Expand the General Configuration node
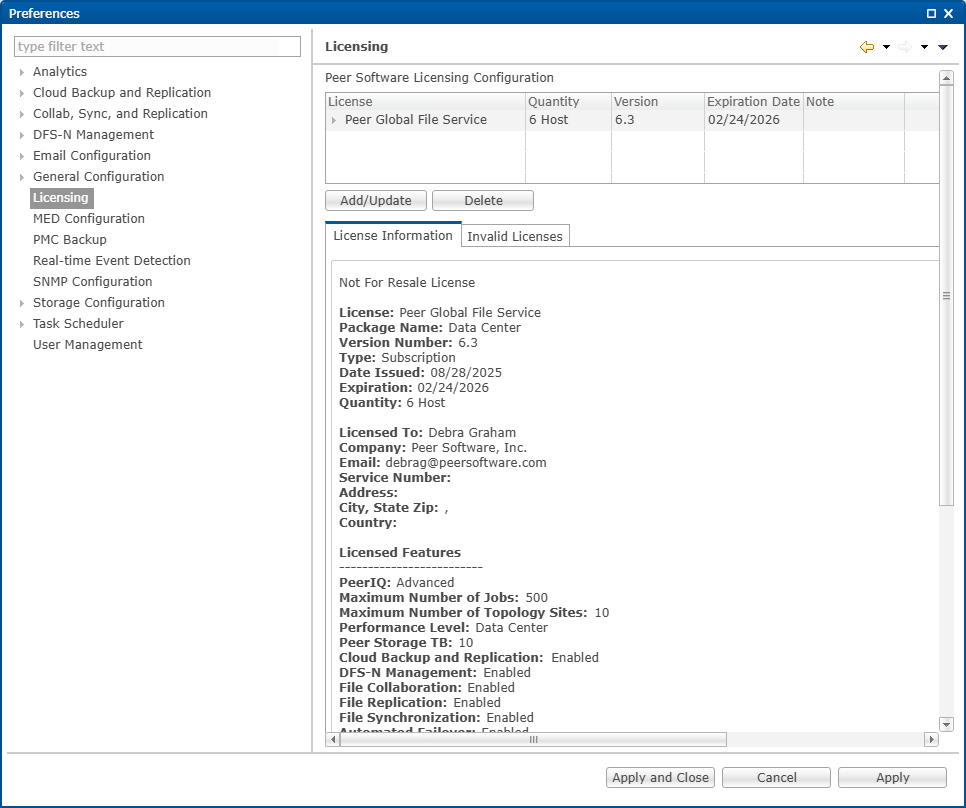 tap(22, 177)
